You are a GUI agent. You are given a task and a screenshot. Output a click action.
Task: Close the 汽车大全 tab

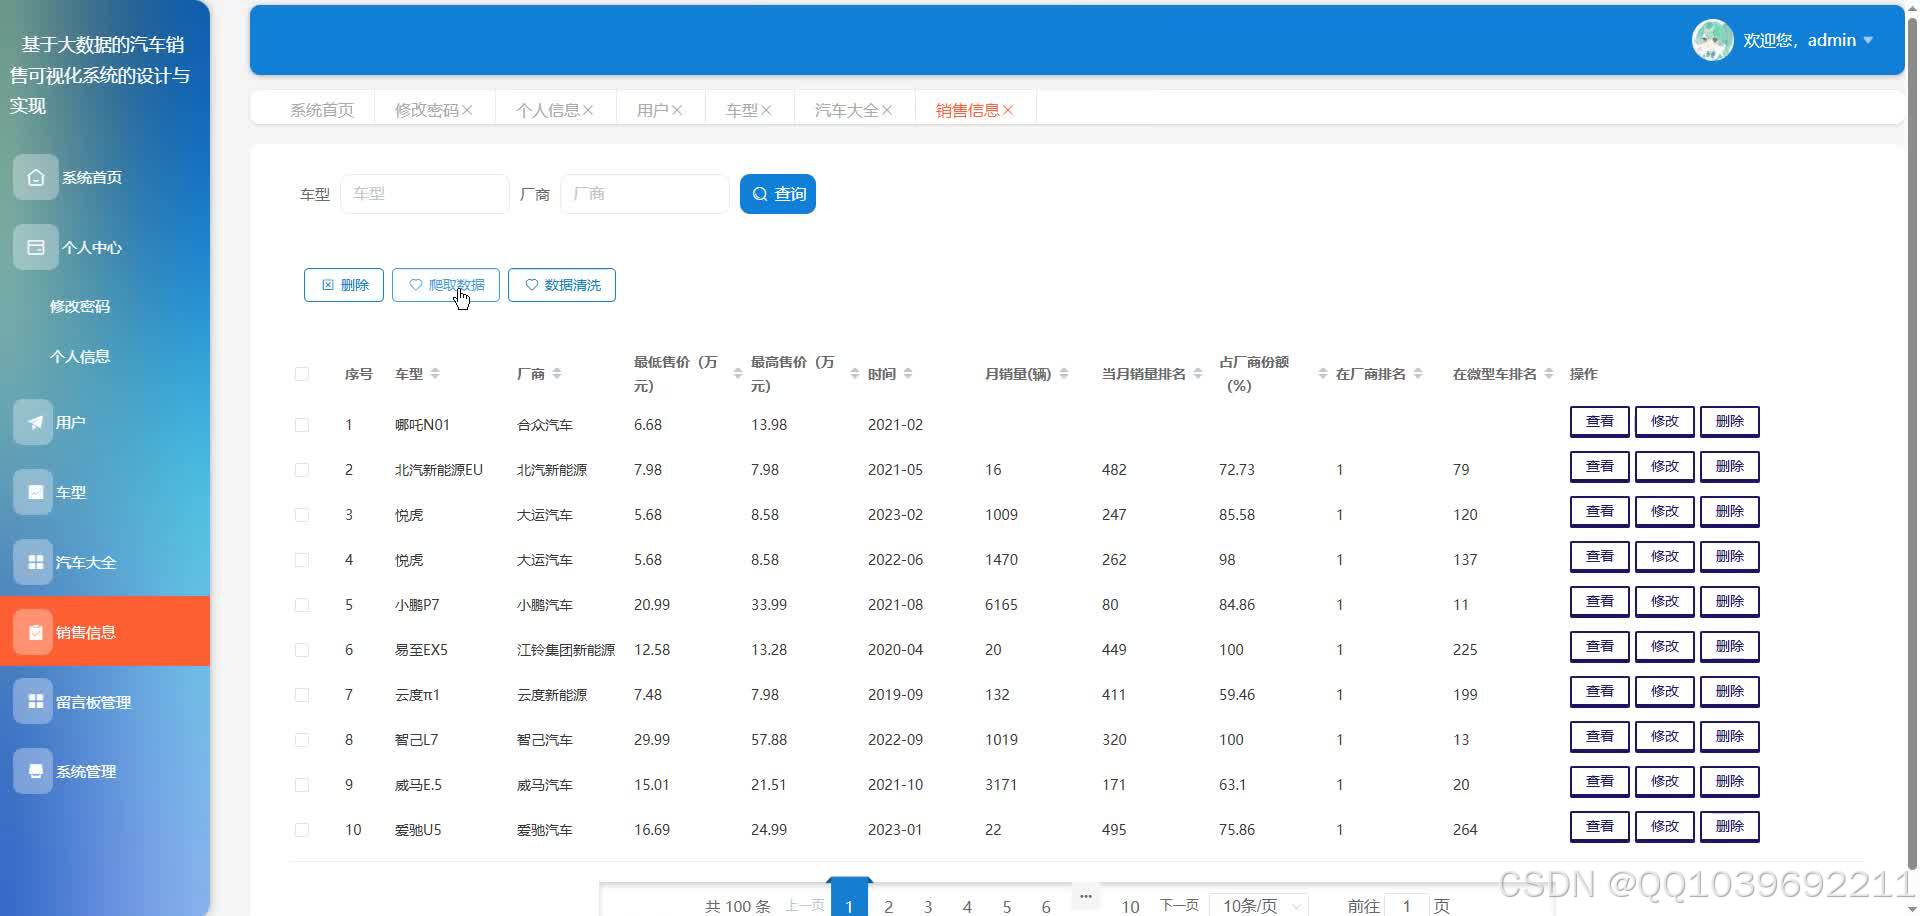click(887, 110)
